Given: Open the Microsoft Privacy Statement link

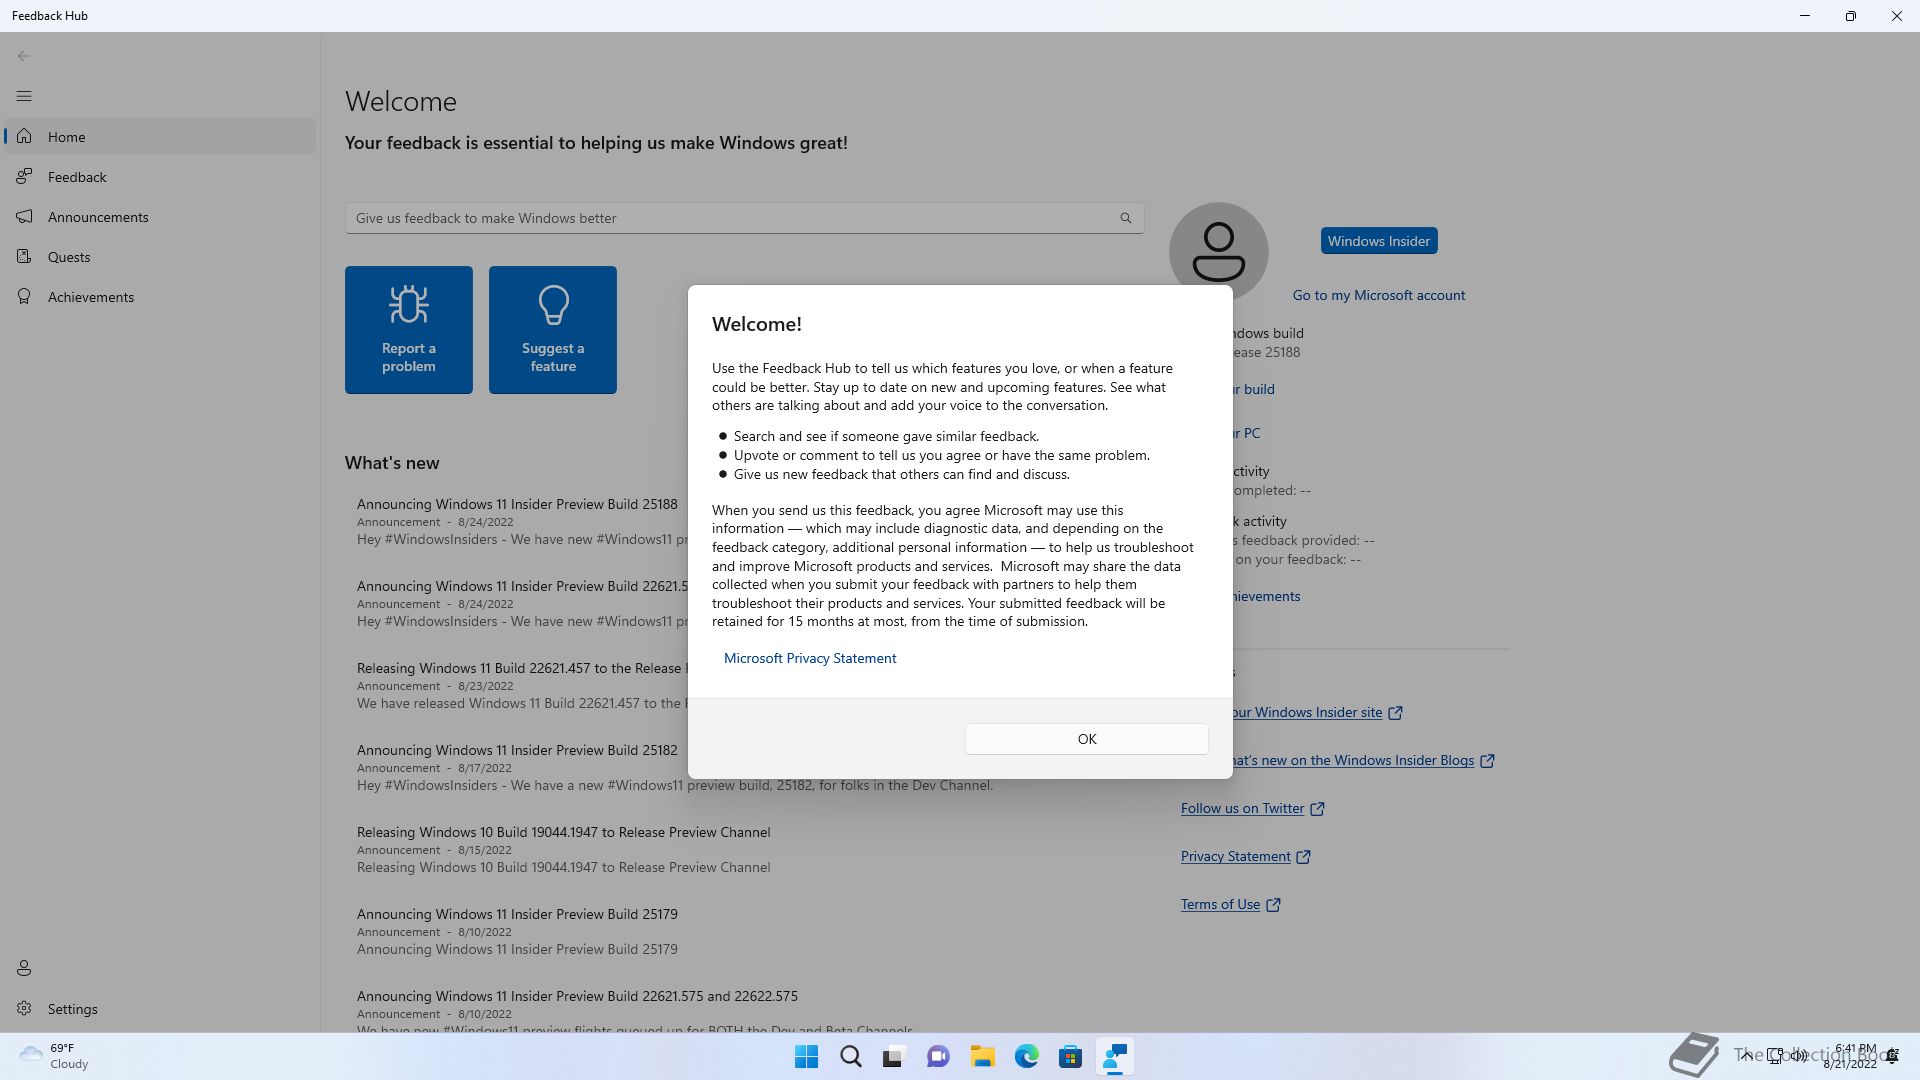Looking at the screenshot, I should (809, 658).
